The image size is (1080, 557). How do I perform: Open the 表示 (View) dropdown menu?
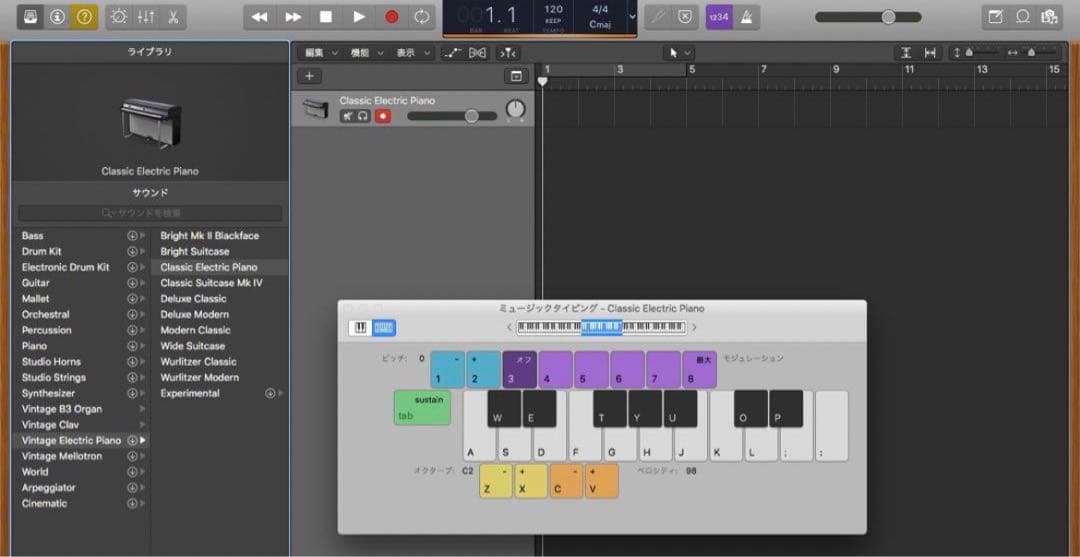pos(411,53)
